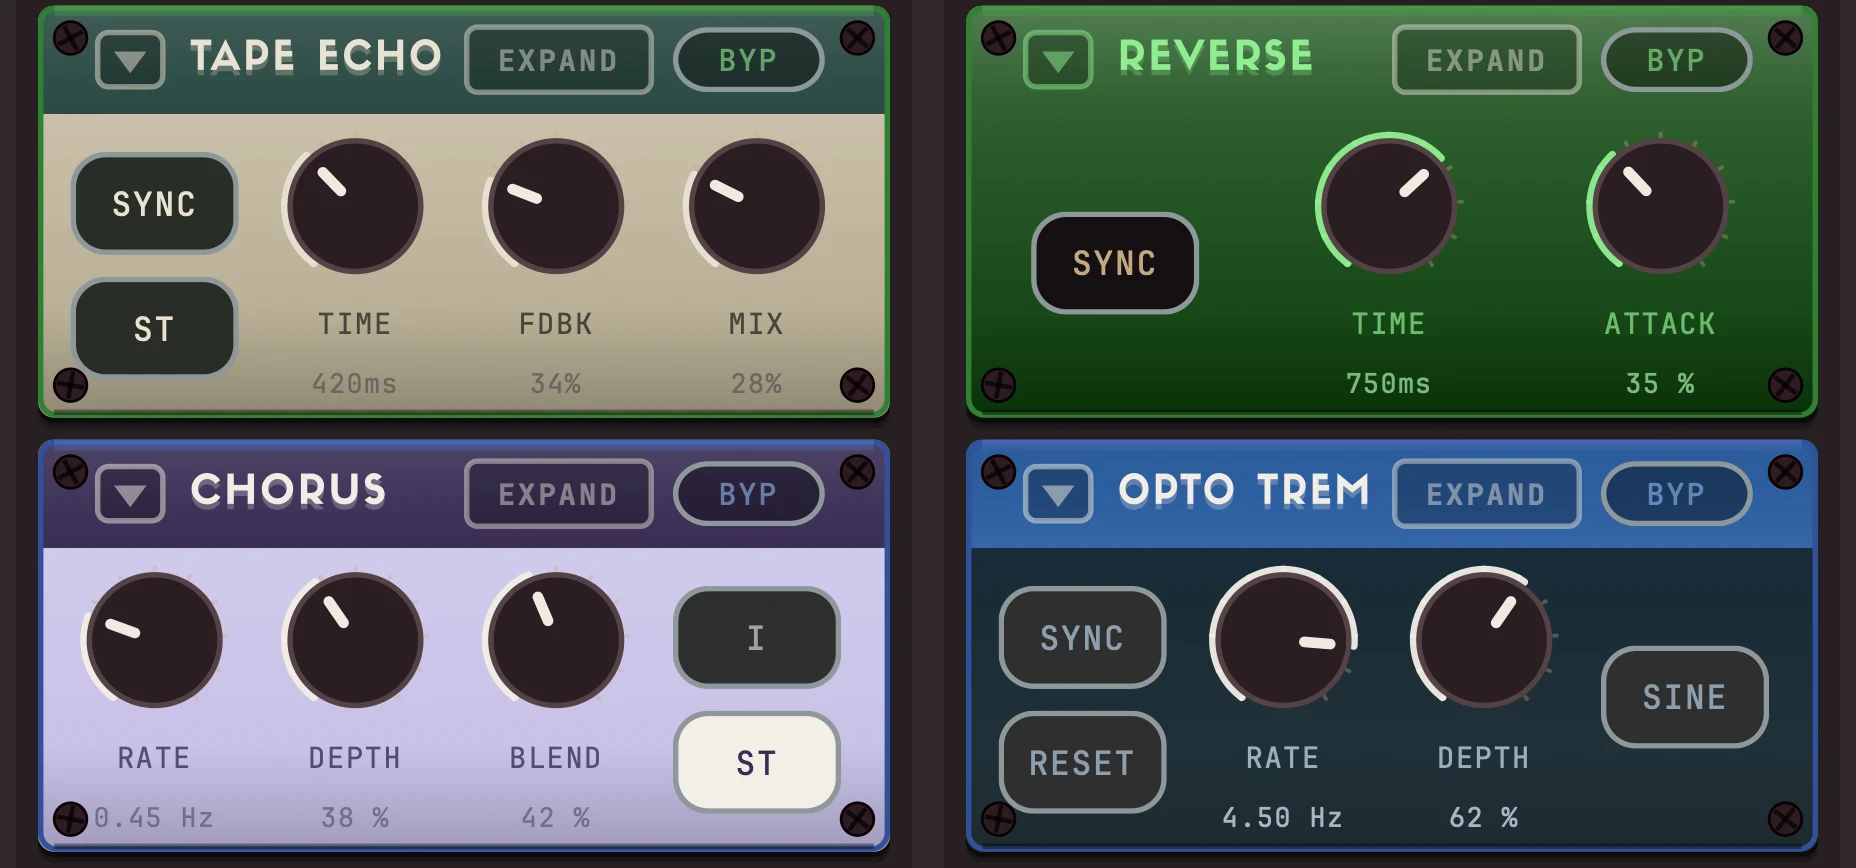
Task: Toggle ST stereo in Tape Echo
Action: [154, 329]
